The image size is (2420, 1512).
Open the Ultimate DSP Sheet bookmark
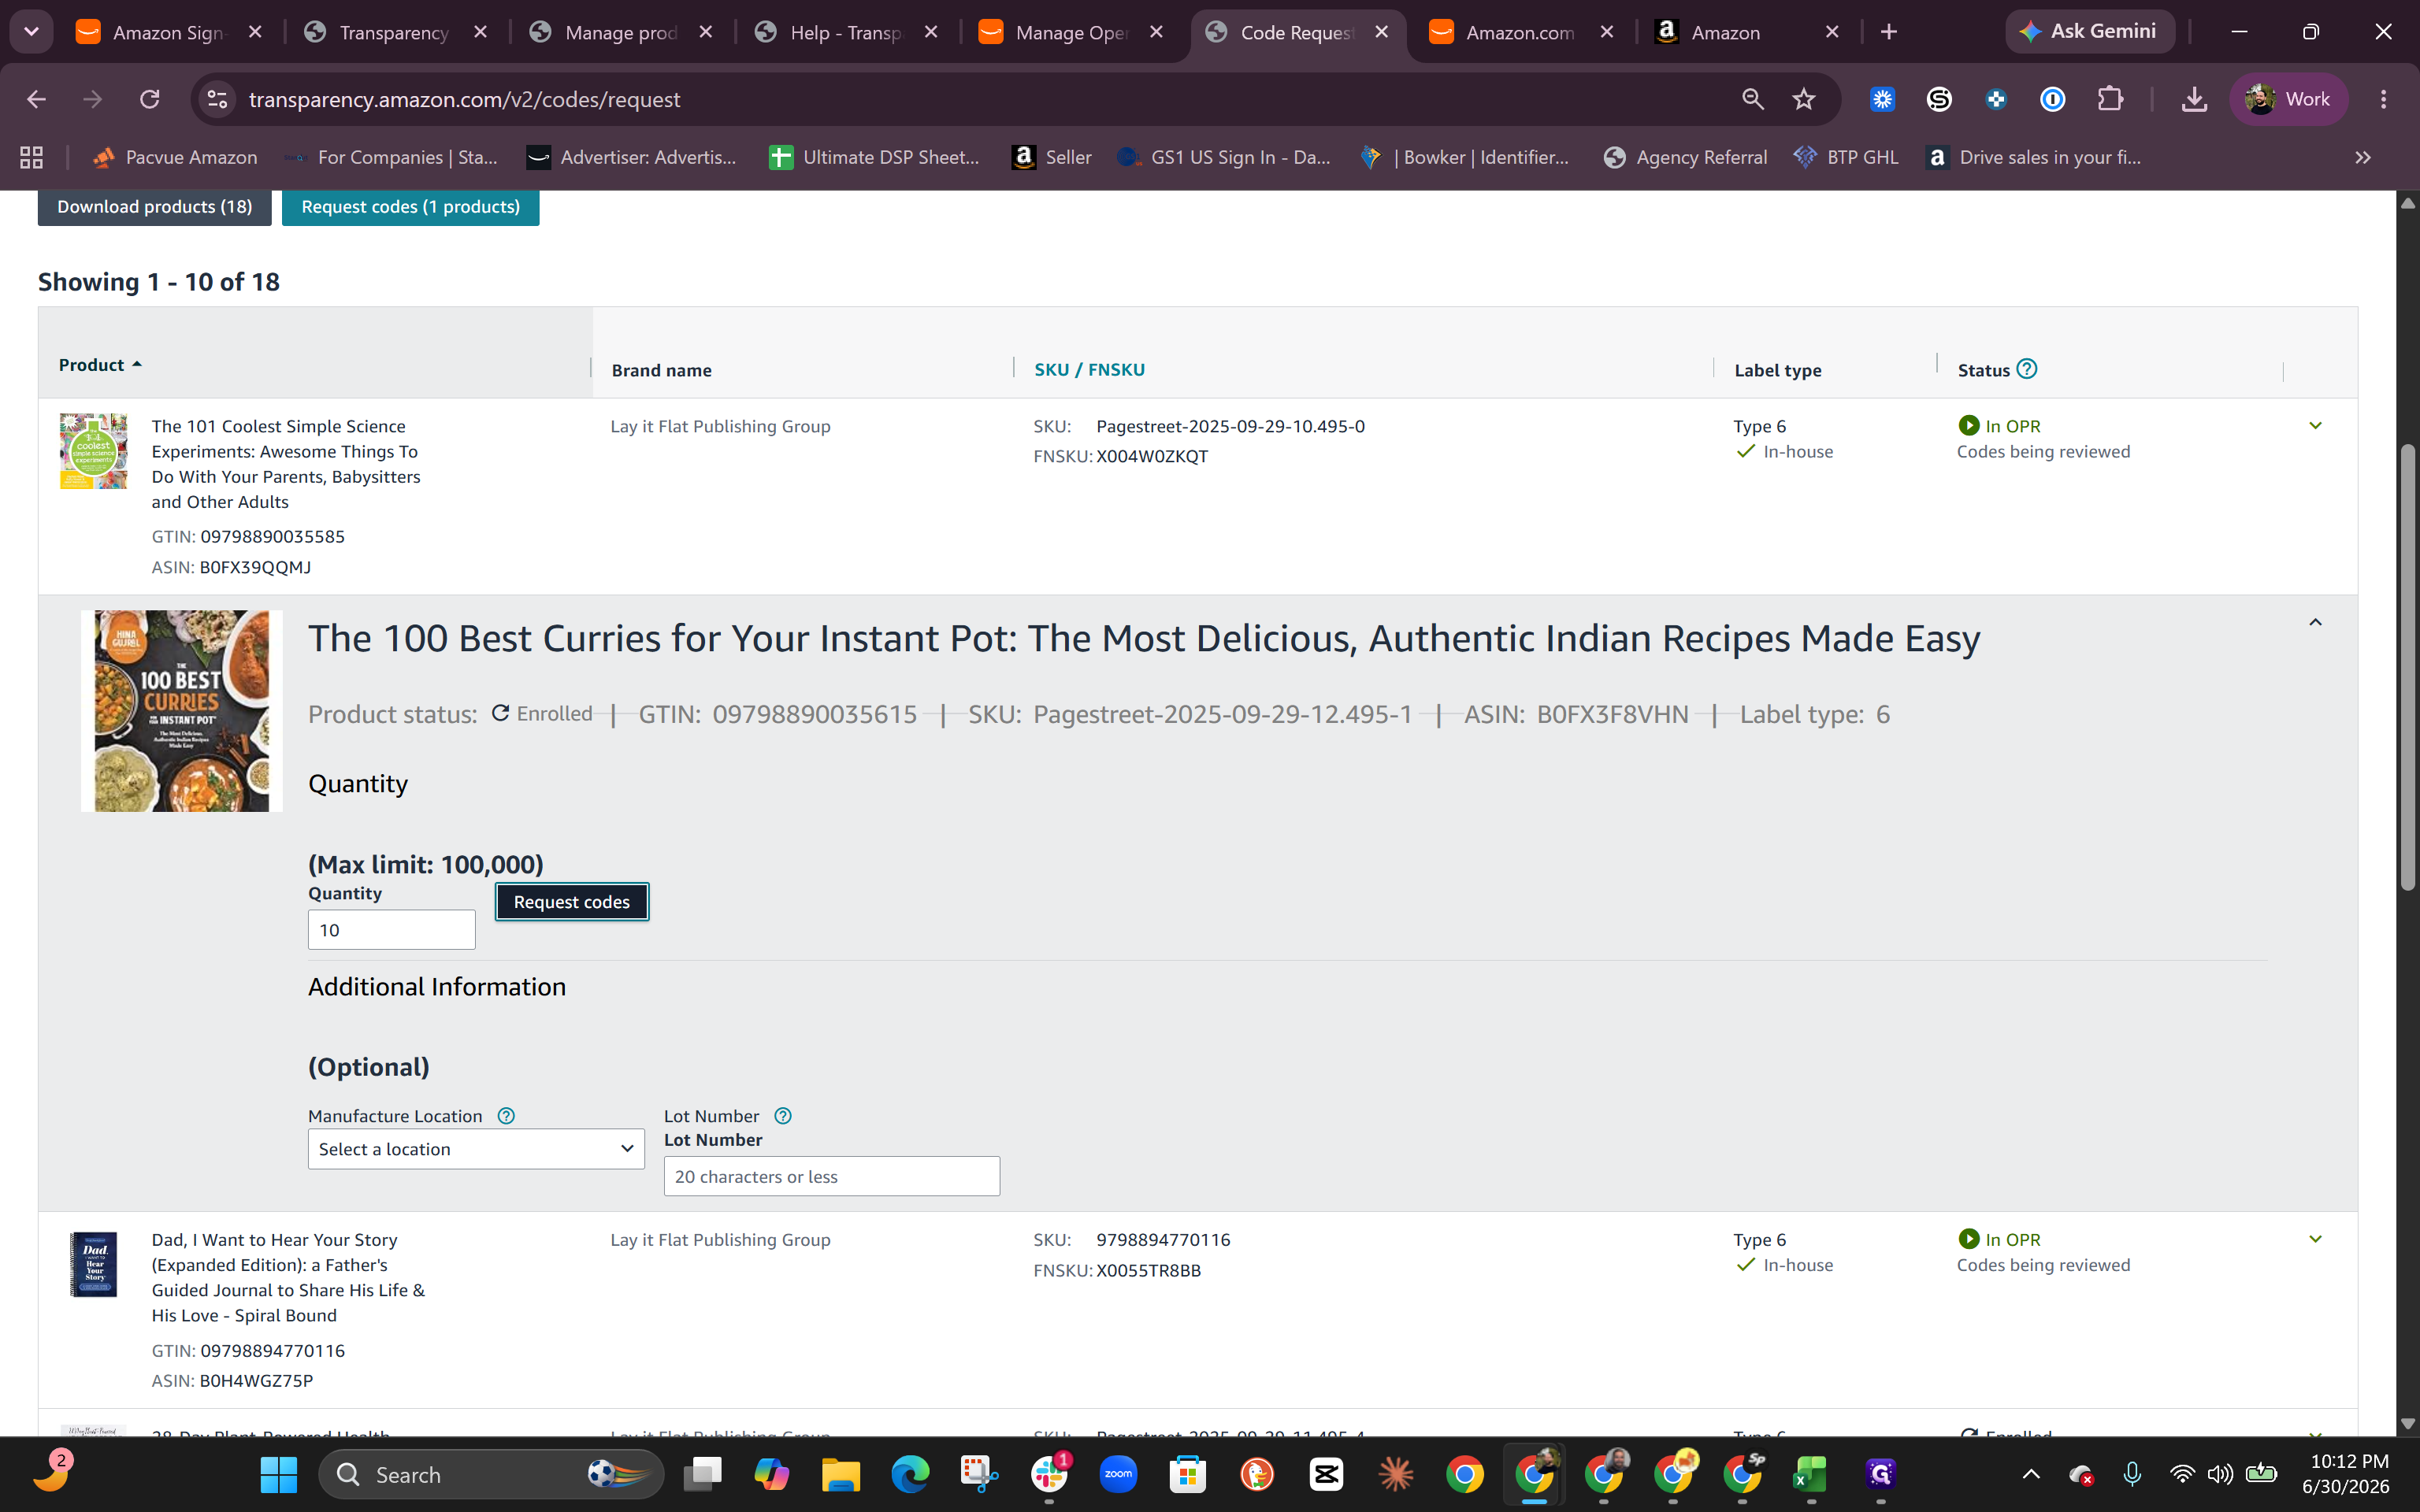[874, 157]
